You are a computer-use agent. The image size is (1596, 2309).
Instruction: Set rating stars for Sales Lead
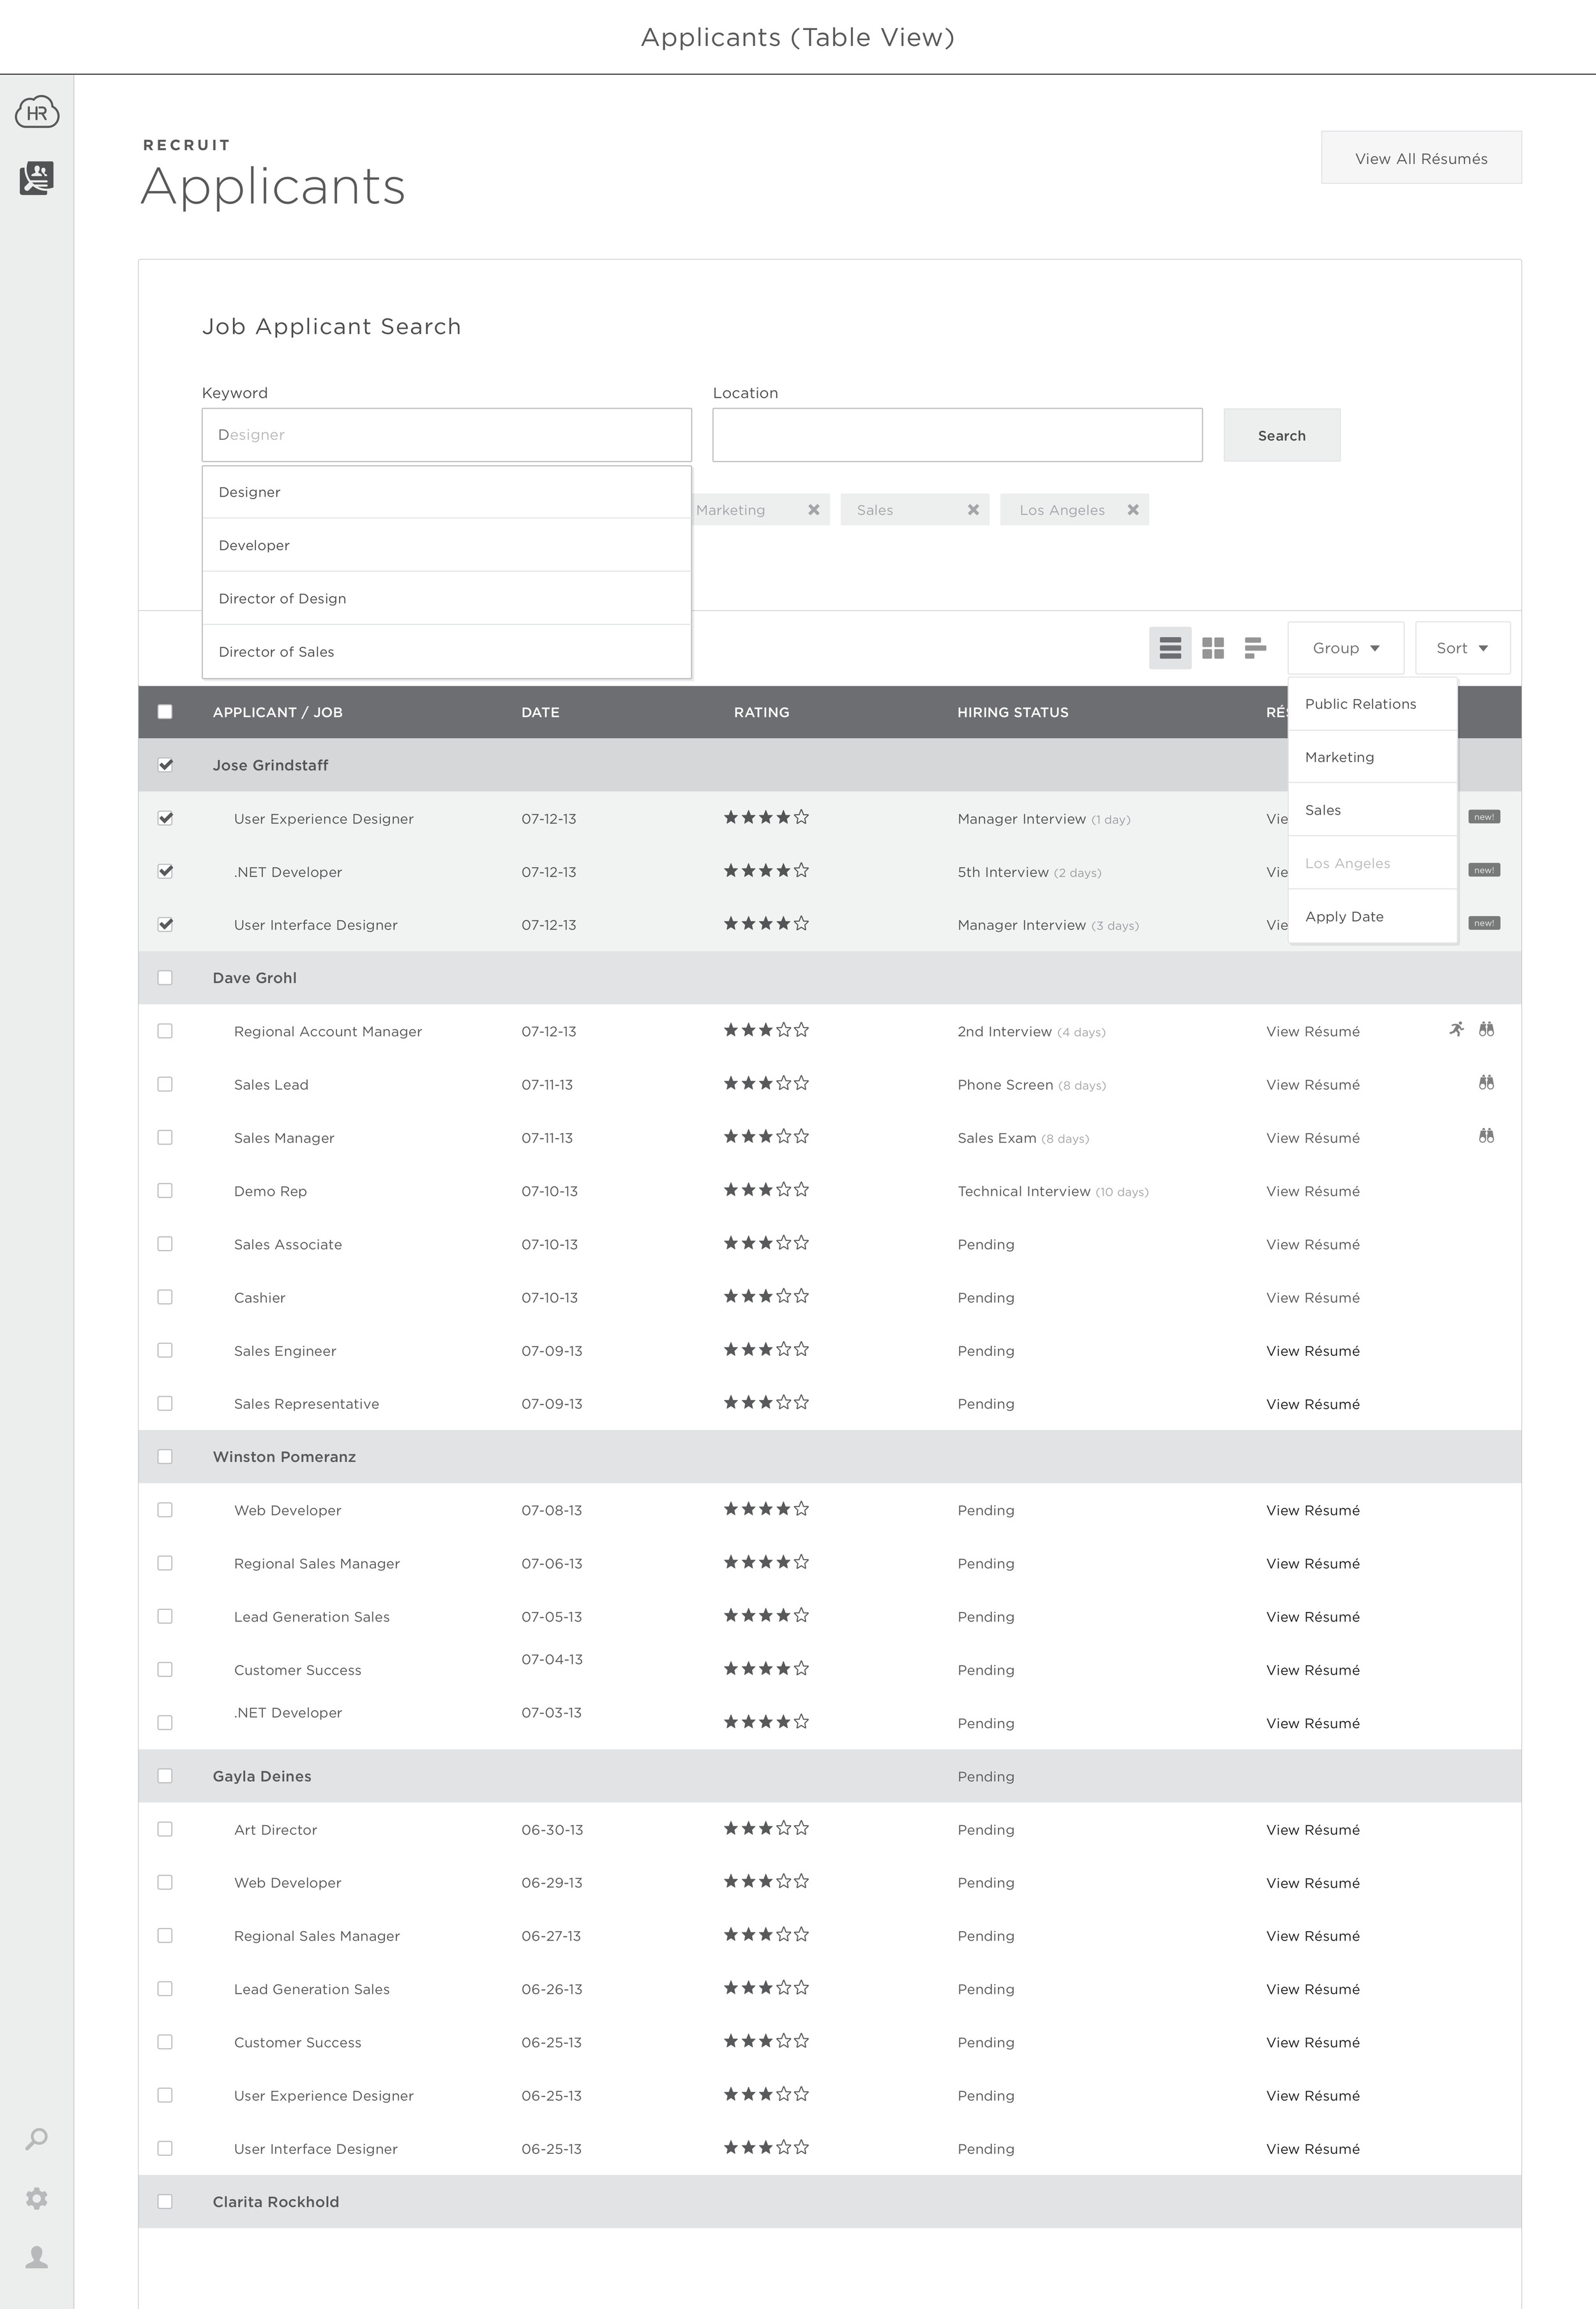click(766, 1083)
